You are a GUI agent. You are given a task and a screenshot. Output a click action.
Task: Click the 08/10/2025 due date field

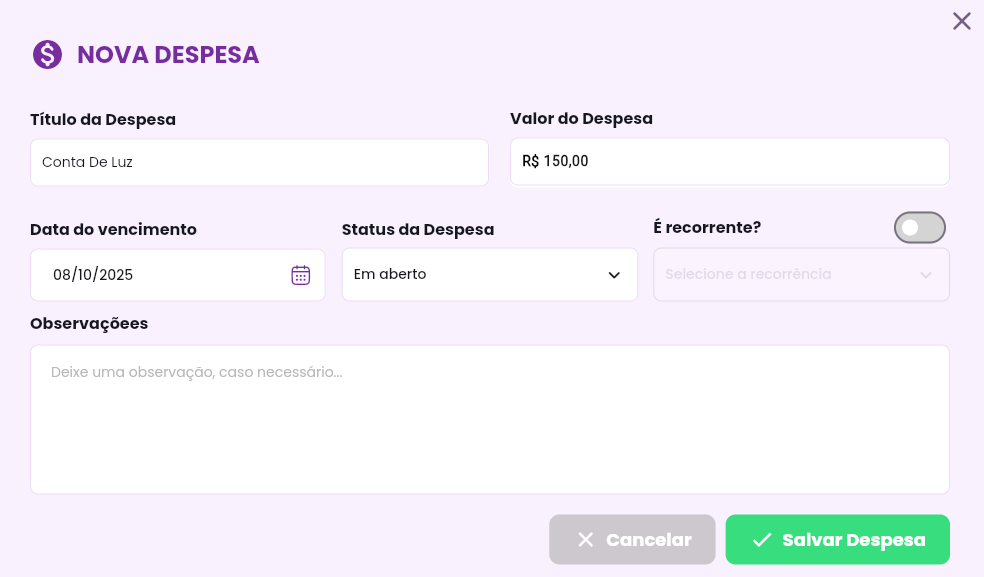pyautogui.click(x=160, y=275)
